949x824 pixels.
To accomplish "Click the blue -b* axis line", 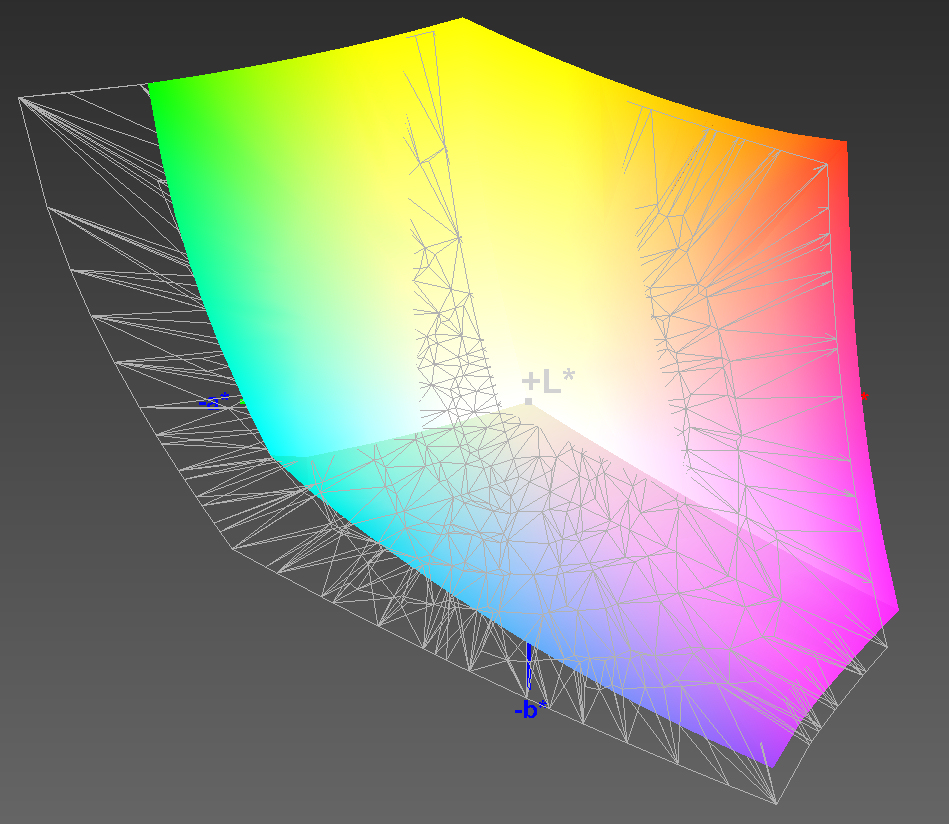I will pos(529,666).
